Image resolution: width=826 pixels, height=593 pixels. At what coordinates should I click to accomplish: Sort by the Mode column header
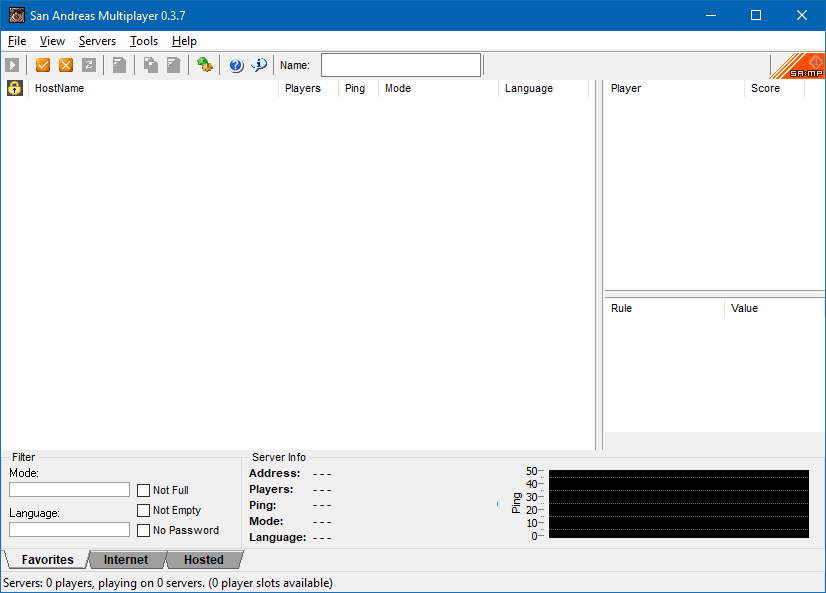(x=438, y=88)
